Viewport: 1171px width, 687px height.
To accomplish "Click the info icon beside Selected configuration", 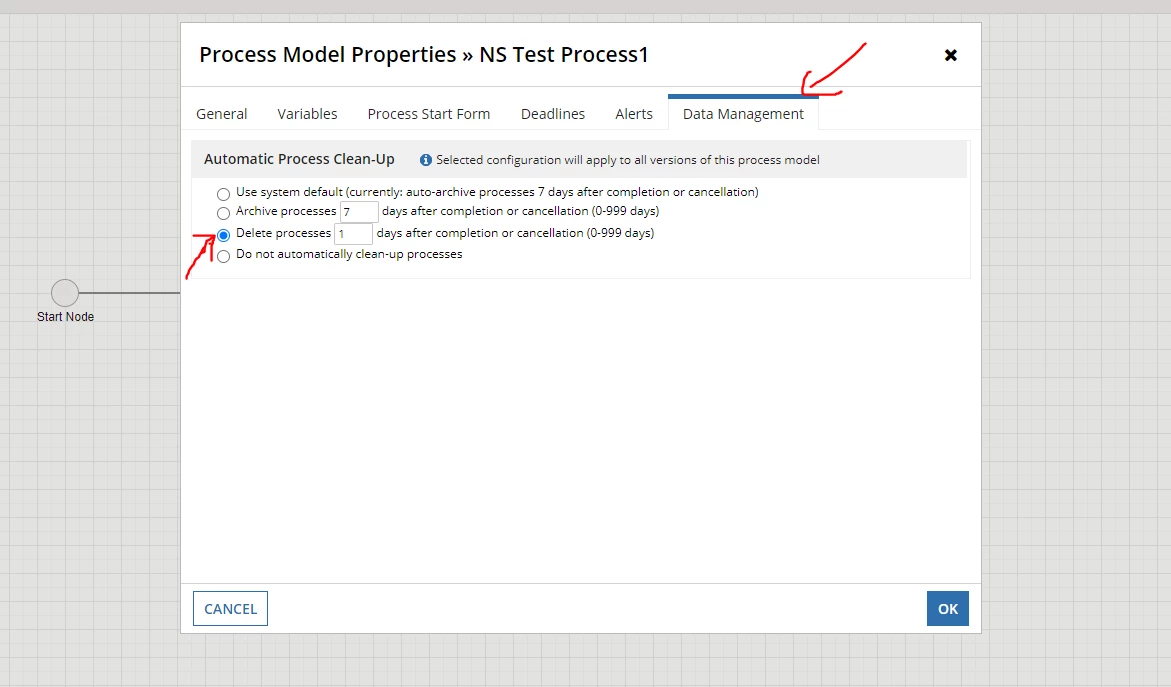I will (426, 160).
